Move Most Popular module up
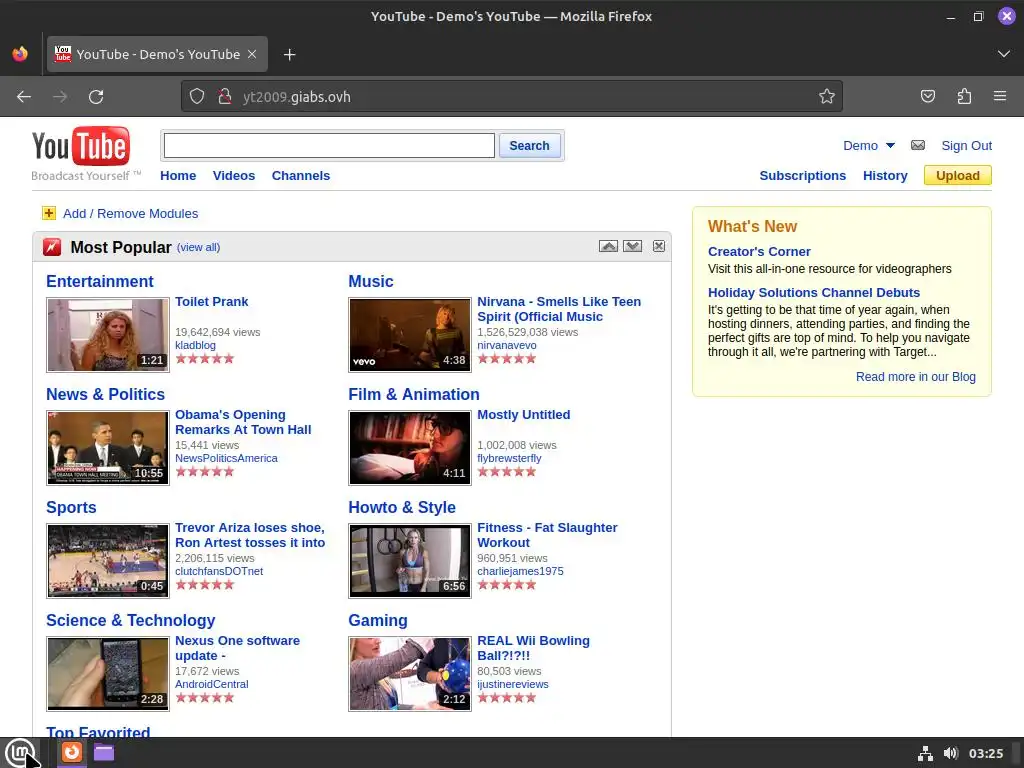 pos(608,246)
